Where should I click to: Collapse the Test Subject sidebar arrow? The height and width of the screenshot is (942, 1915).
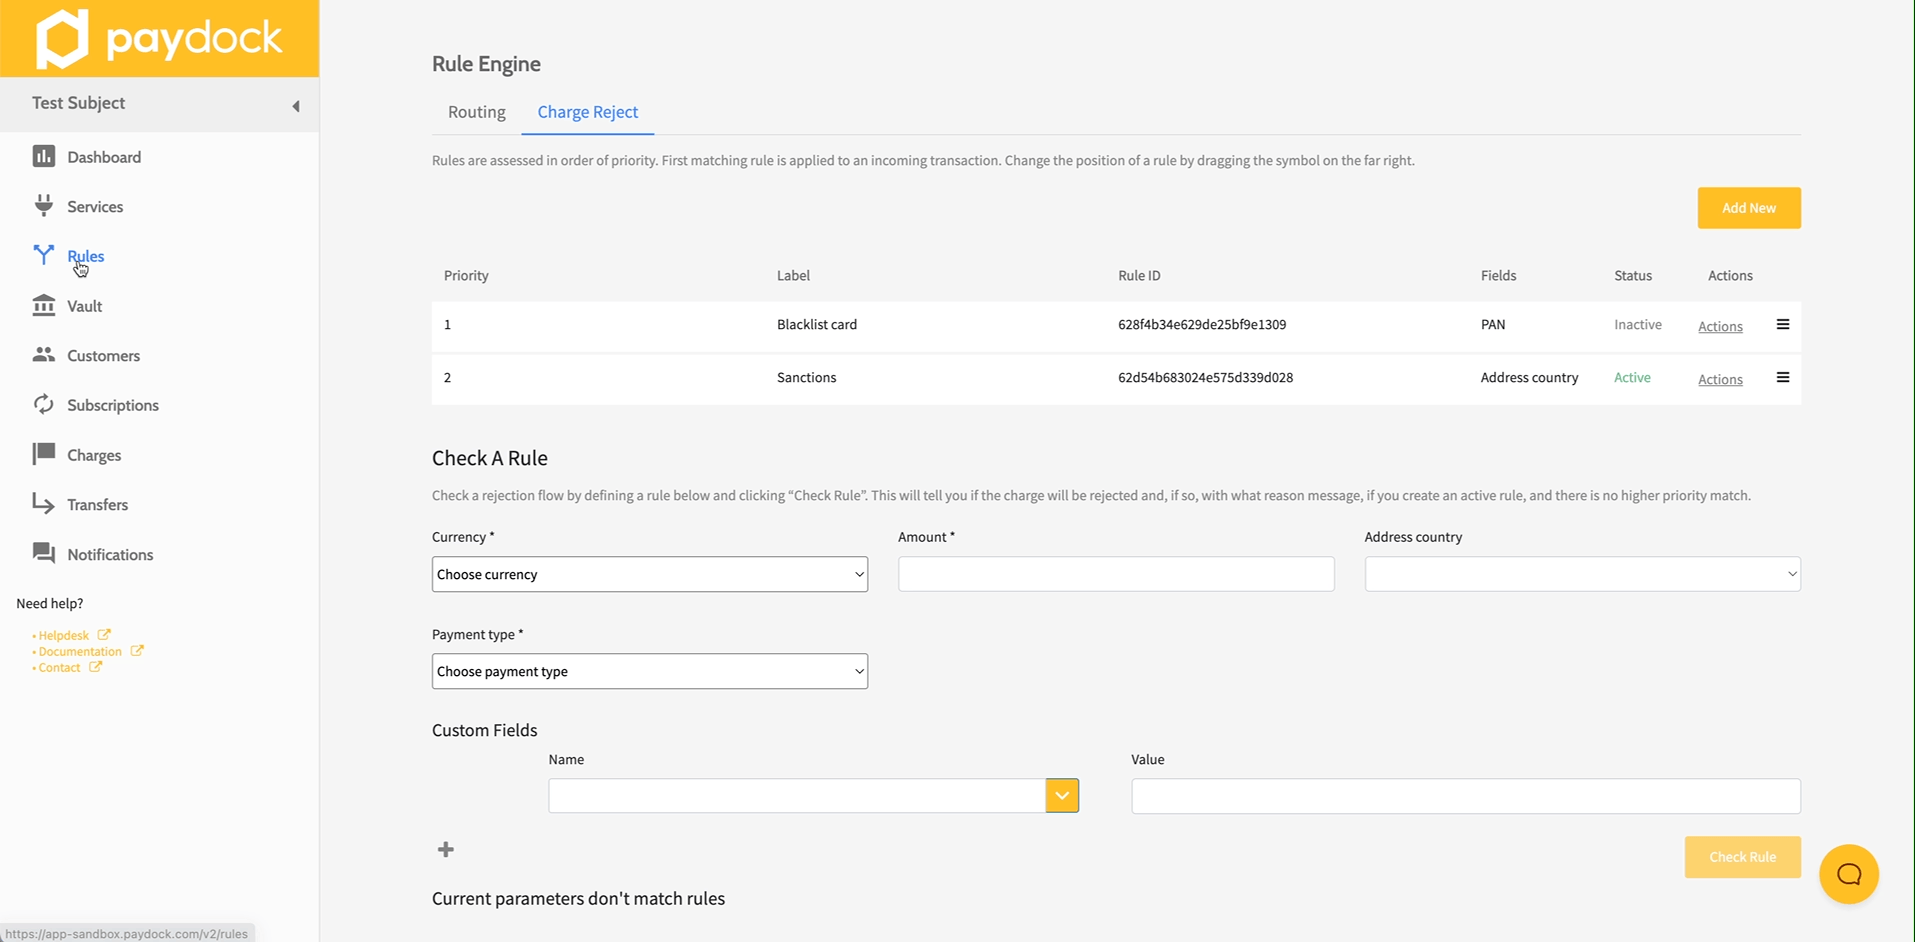point(296,106)
